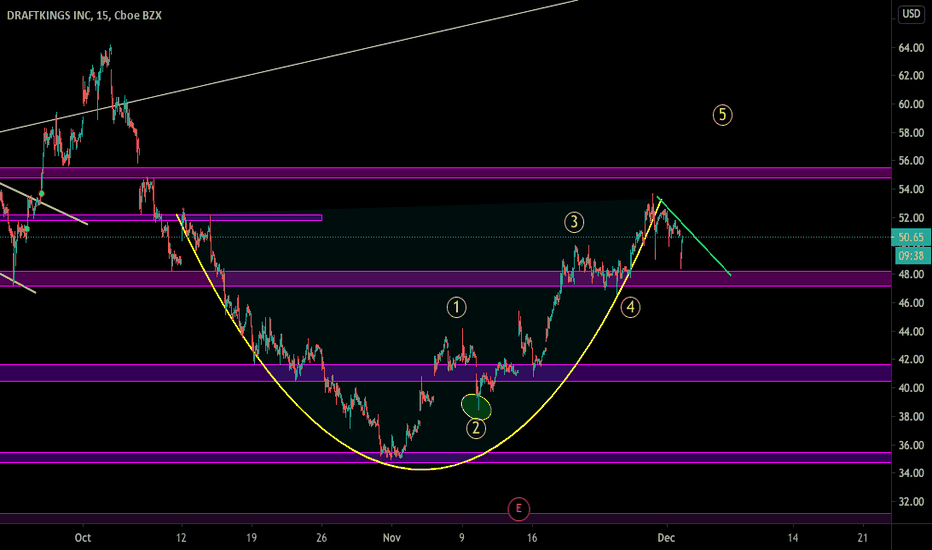Click the Oct date label
Viewport: 932px width, 550px height.
click(x=83, y=538)
